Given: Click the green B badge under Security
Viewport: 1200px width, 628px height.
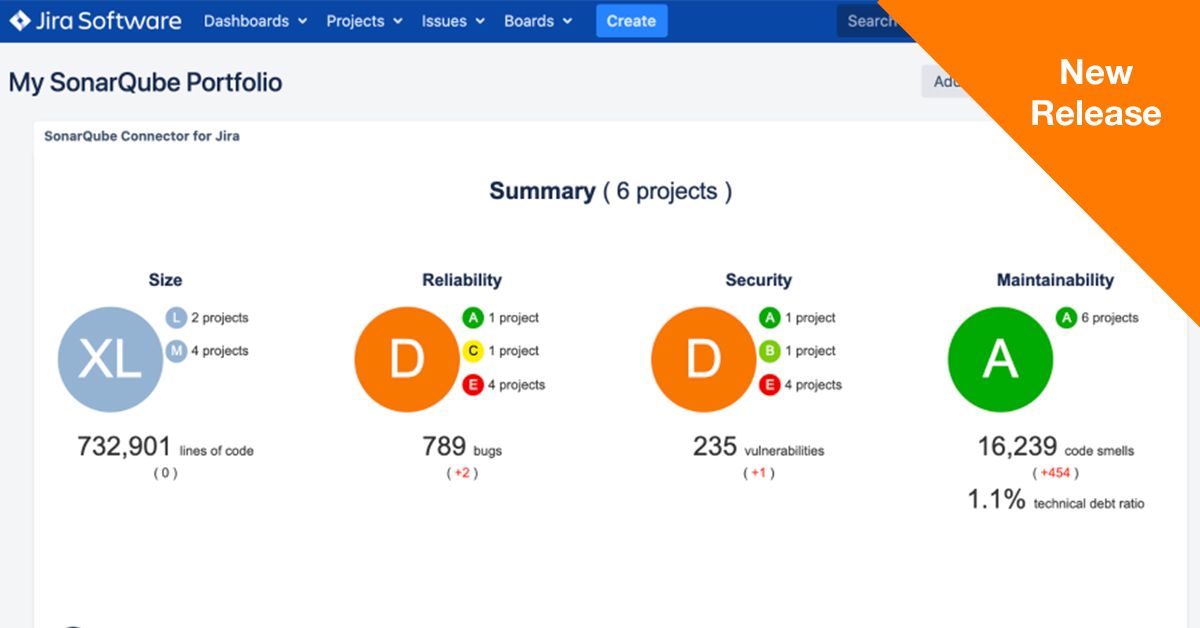Looking at the screenshot, I should [x=769, y=351].
